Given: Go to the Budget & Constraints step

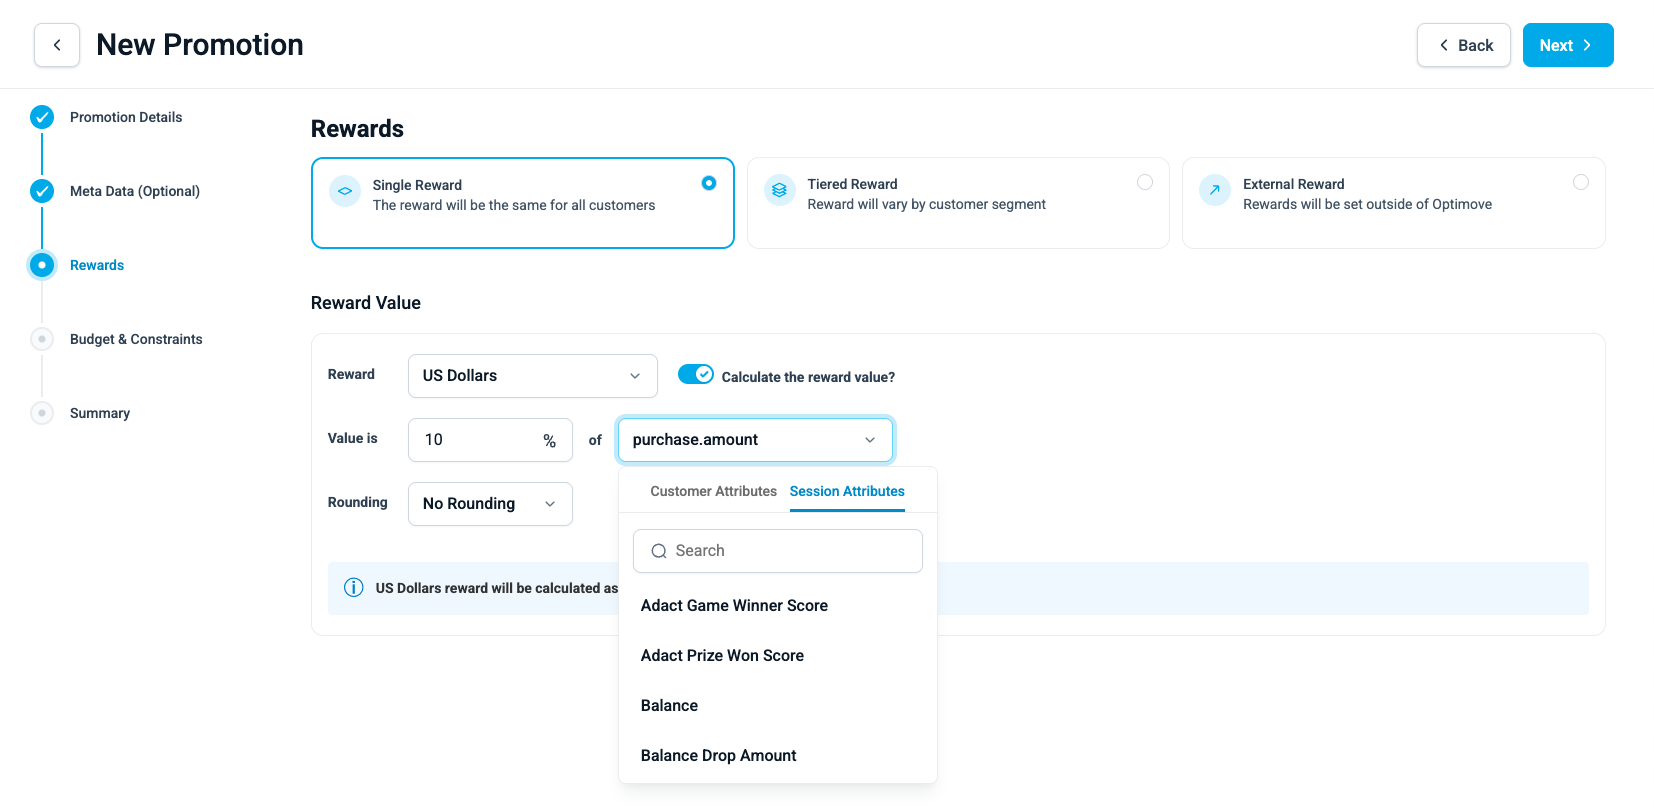Looking at the screenshot, I should pyautogui.click(x=136, y=339).
